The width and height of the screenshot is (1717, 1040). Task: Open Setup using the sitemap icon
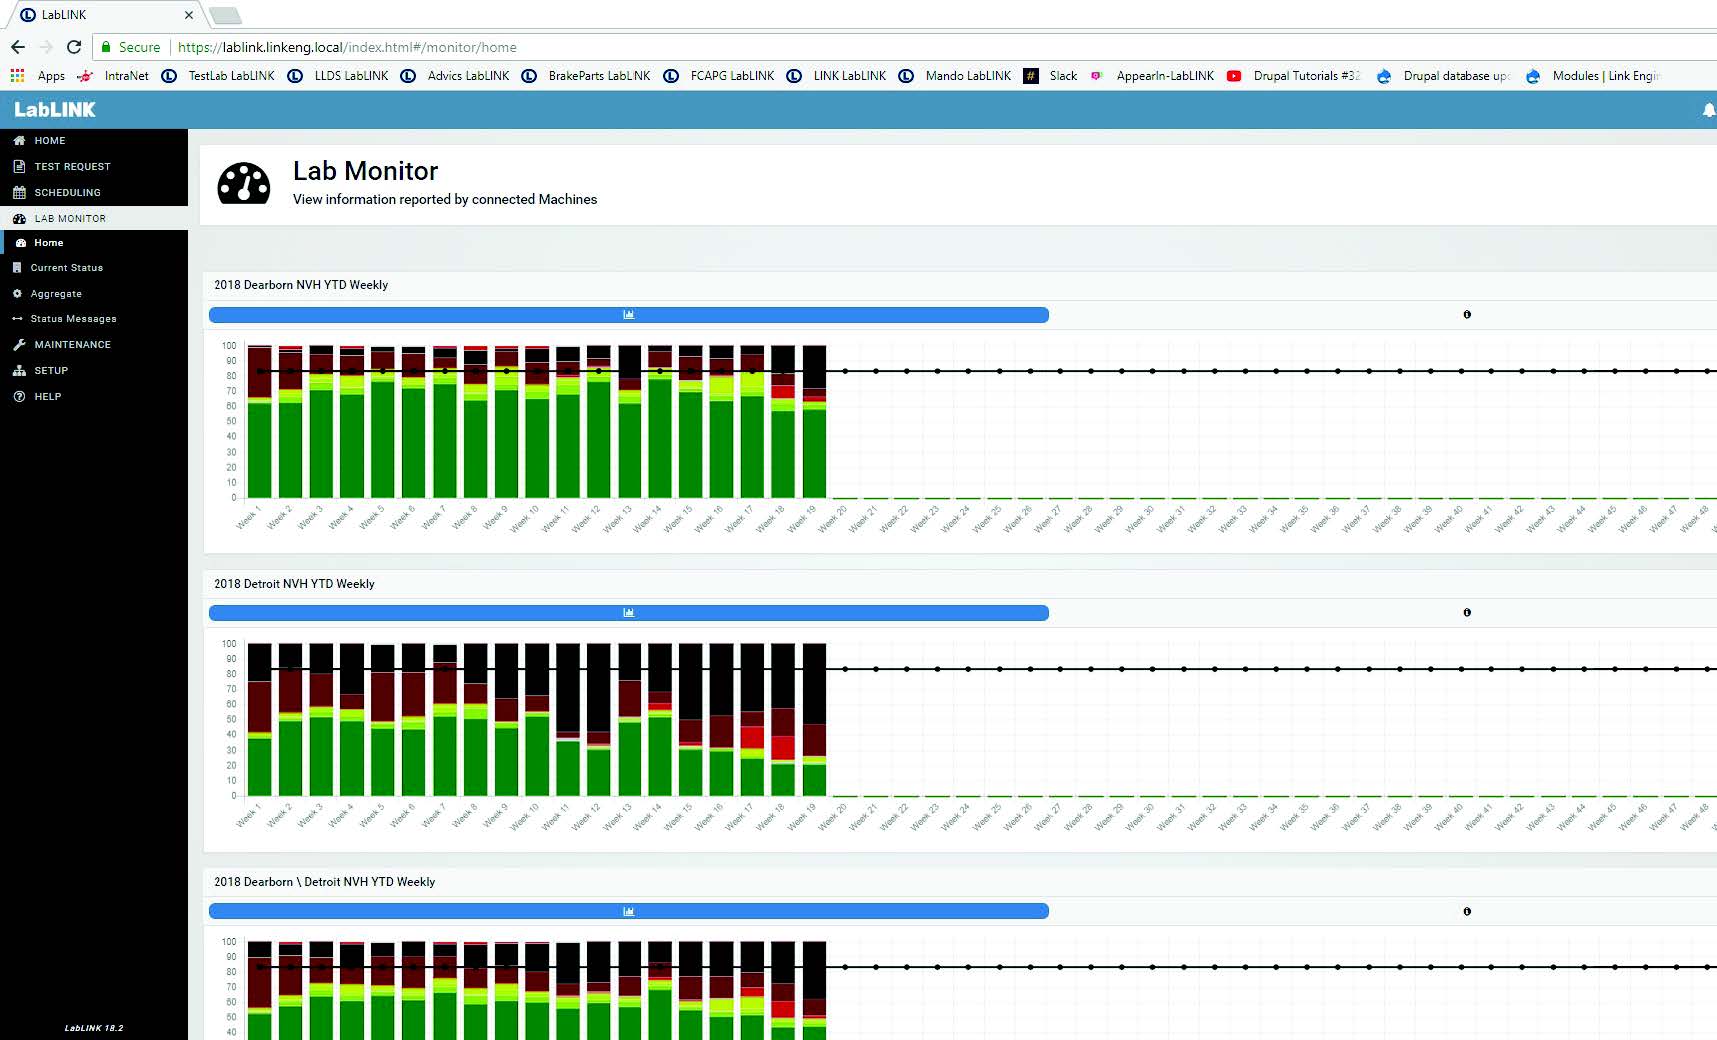(x=19, y=370)
